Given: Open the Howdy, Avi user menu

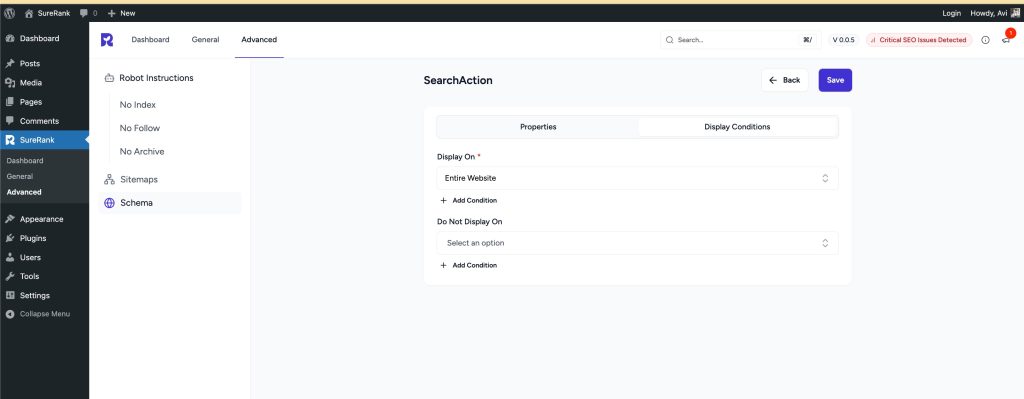Looking at the screenshot, I should coord(995,13).
